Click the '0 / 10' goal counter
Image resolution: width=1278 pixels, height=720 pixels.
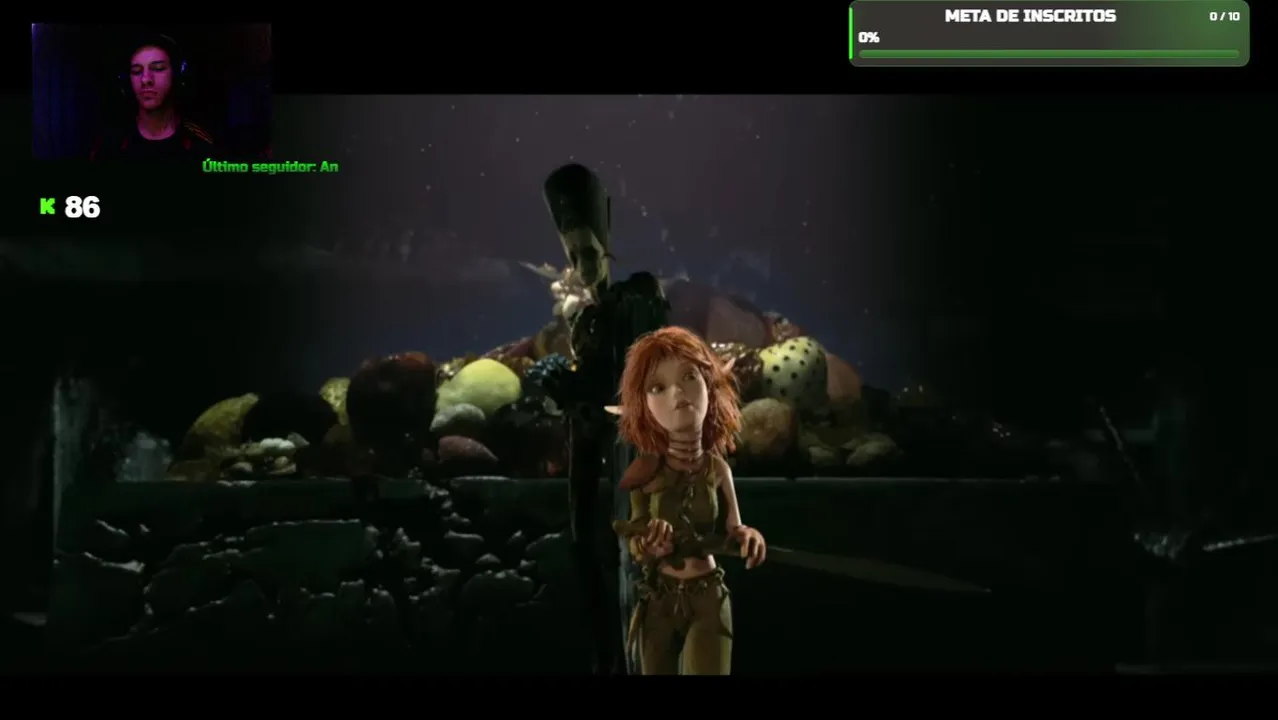(1224, 16)
